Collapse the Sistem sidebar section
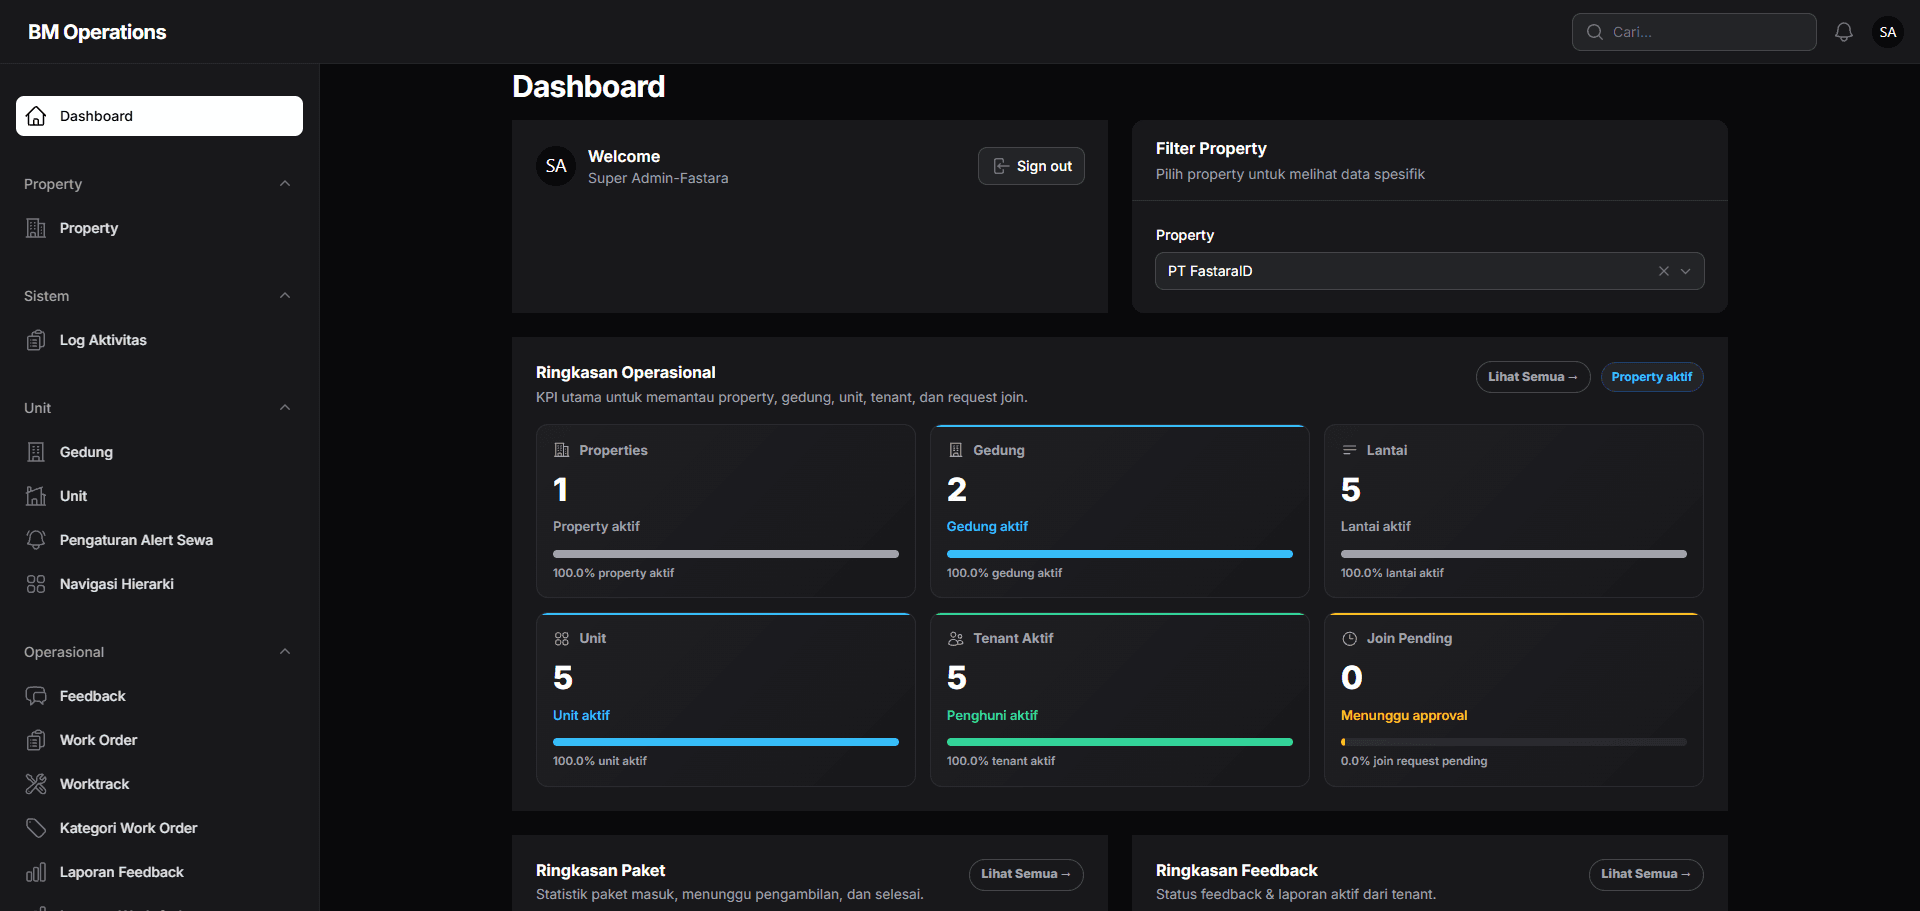This screenshot has width=1920, height=911. coord(285,296)
